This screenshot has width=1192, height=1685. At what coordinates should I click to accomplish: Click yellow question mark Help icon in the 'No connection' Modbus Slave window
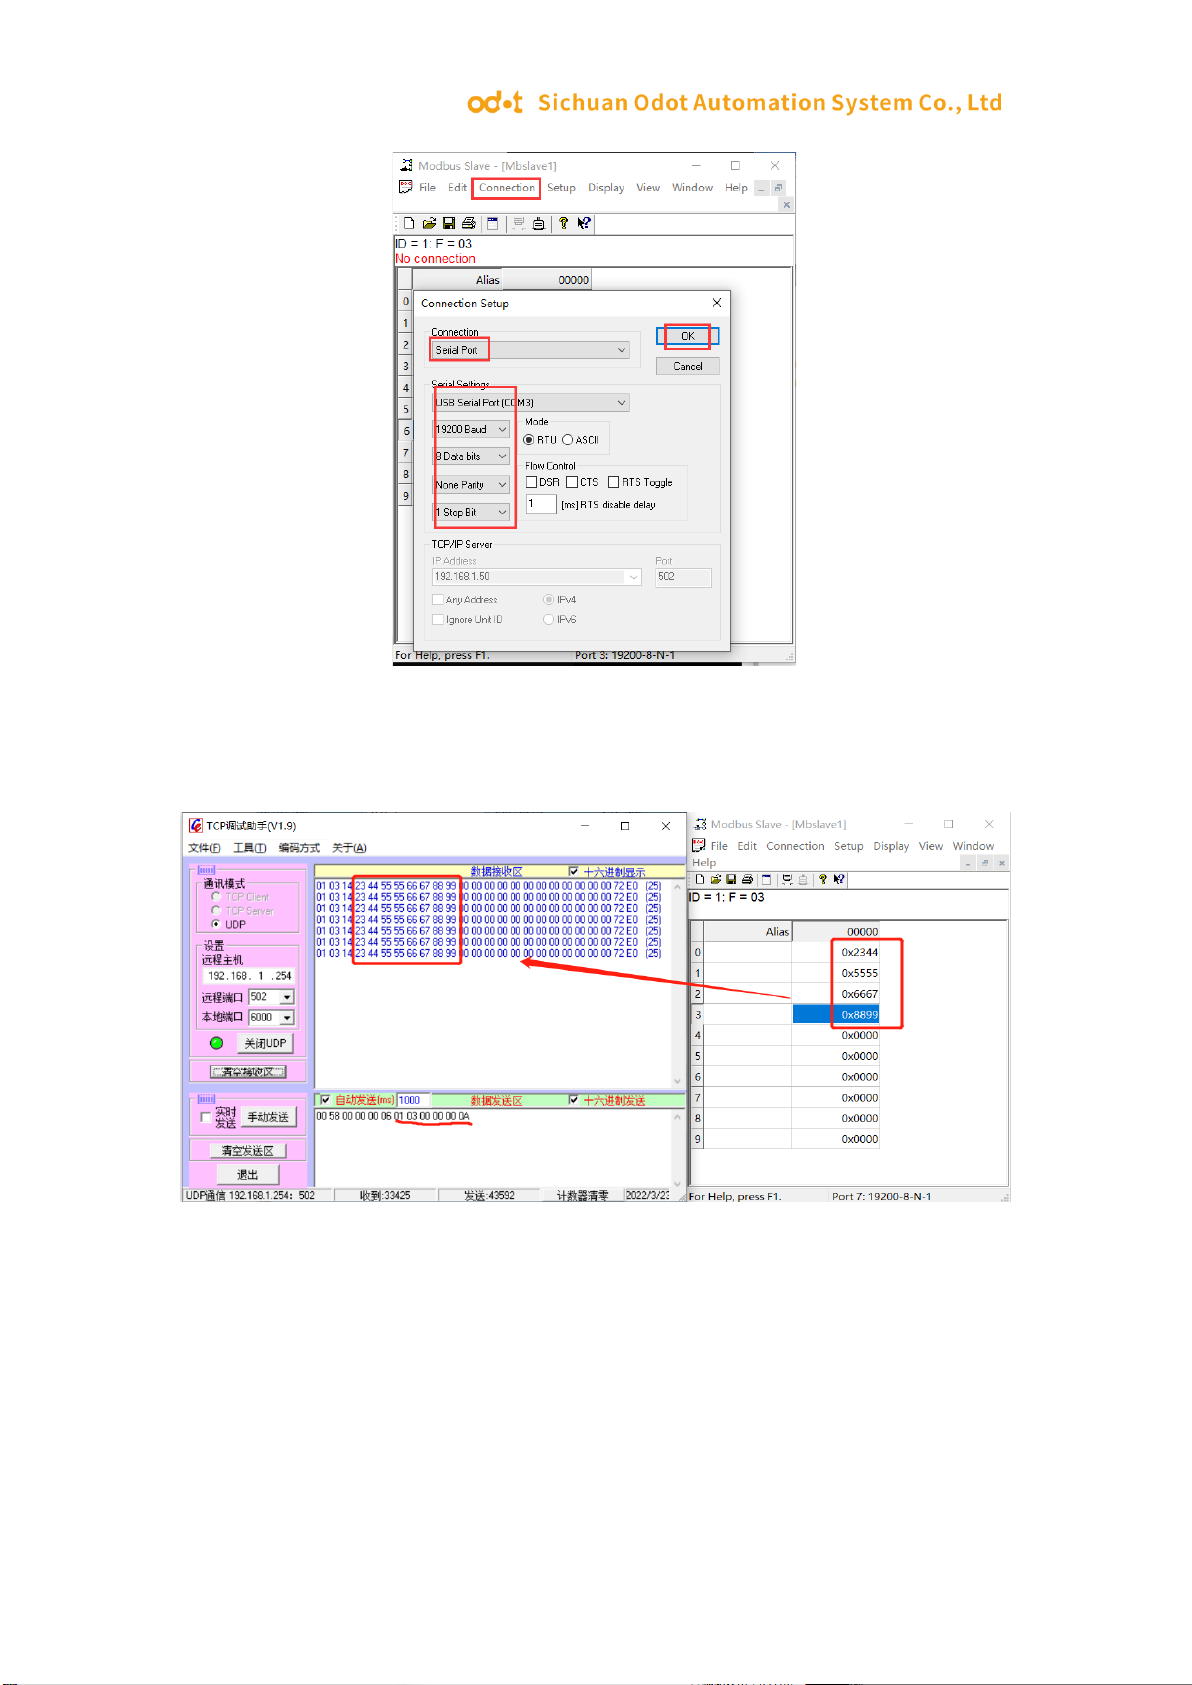point(564,223)
